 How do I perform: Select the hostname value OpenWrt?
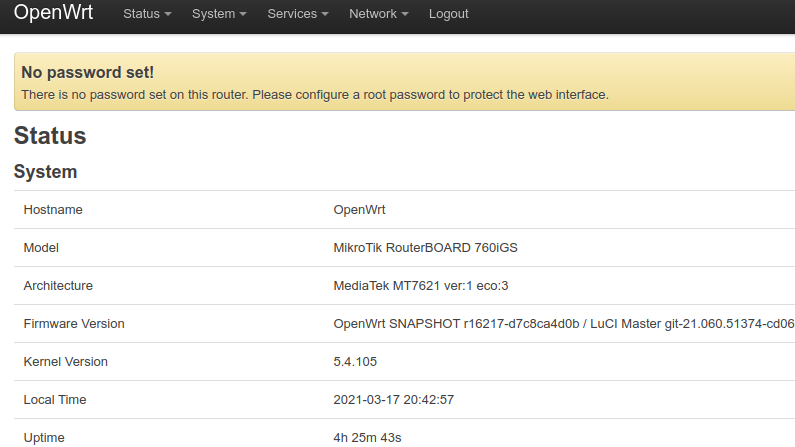359,210
